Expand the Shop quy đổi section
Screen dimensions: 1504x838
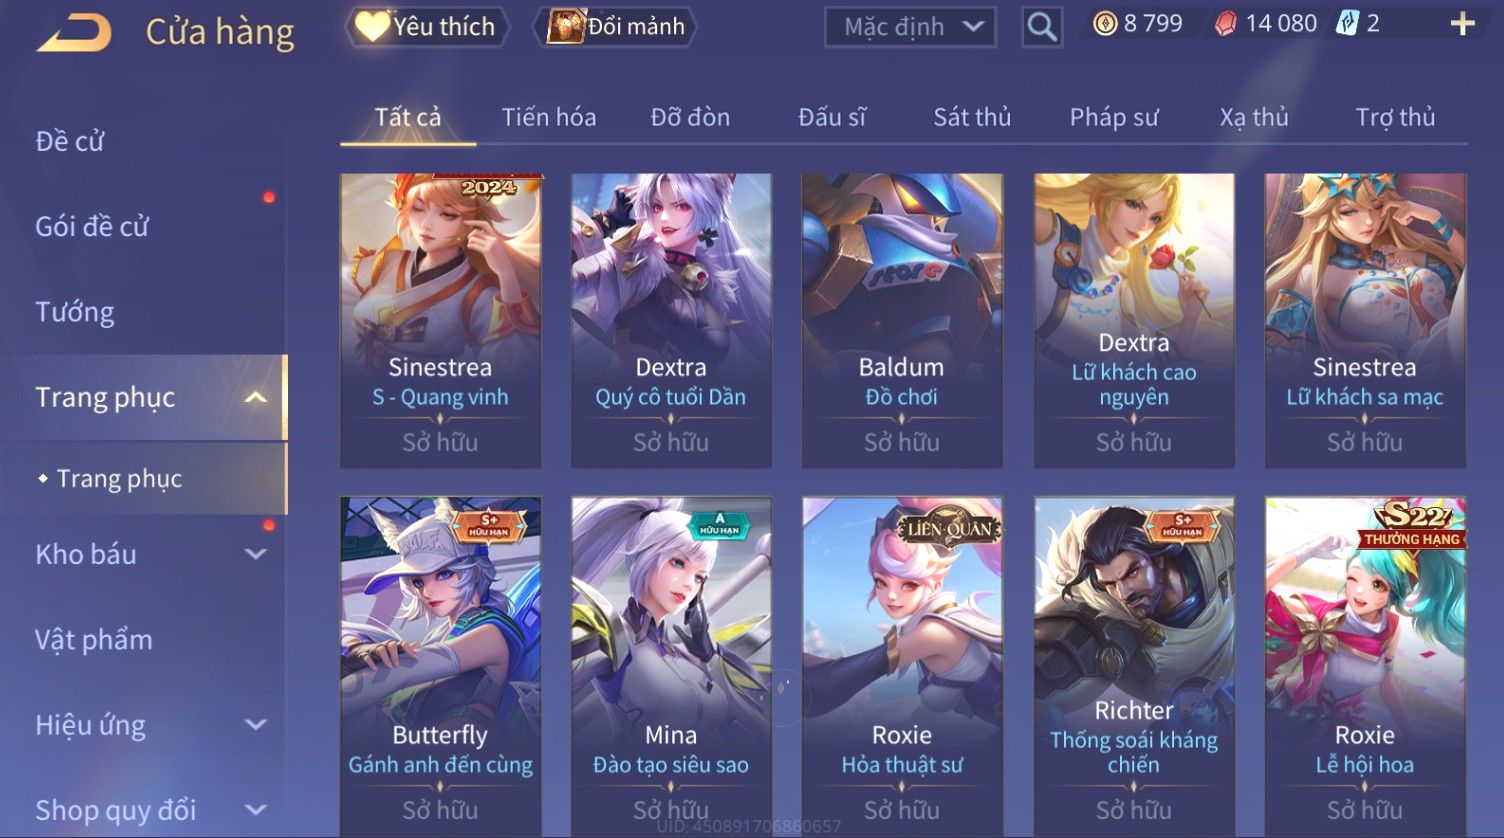256,810
